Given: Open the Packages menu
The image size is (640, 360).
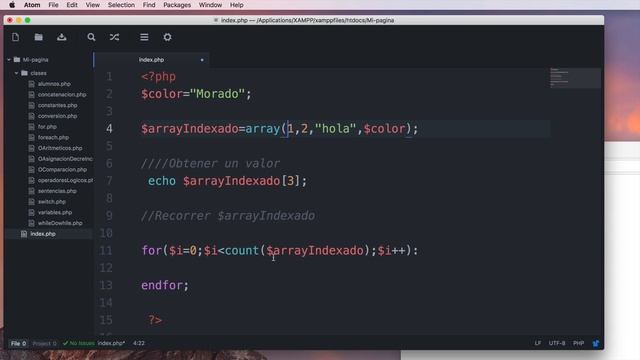Looking at the screenshot, I should click(x=177, y=5).
